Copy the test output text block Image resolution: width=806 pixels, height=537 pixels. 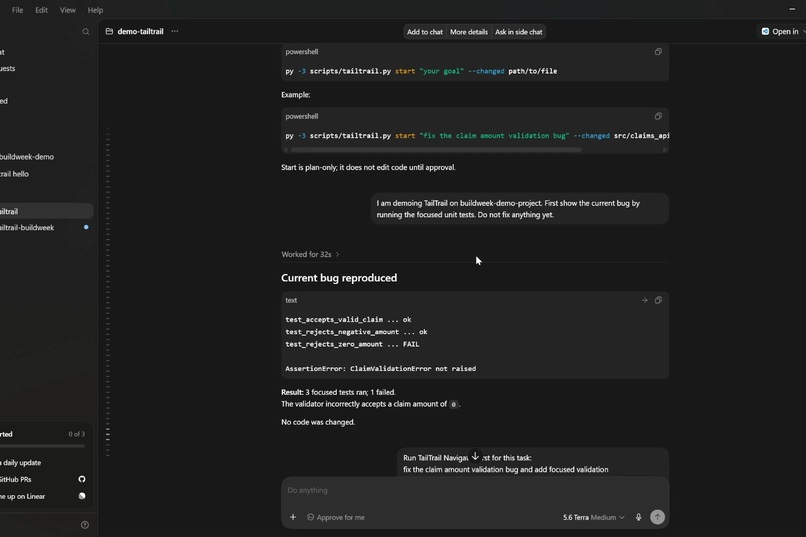658,300
